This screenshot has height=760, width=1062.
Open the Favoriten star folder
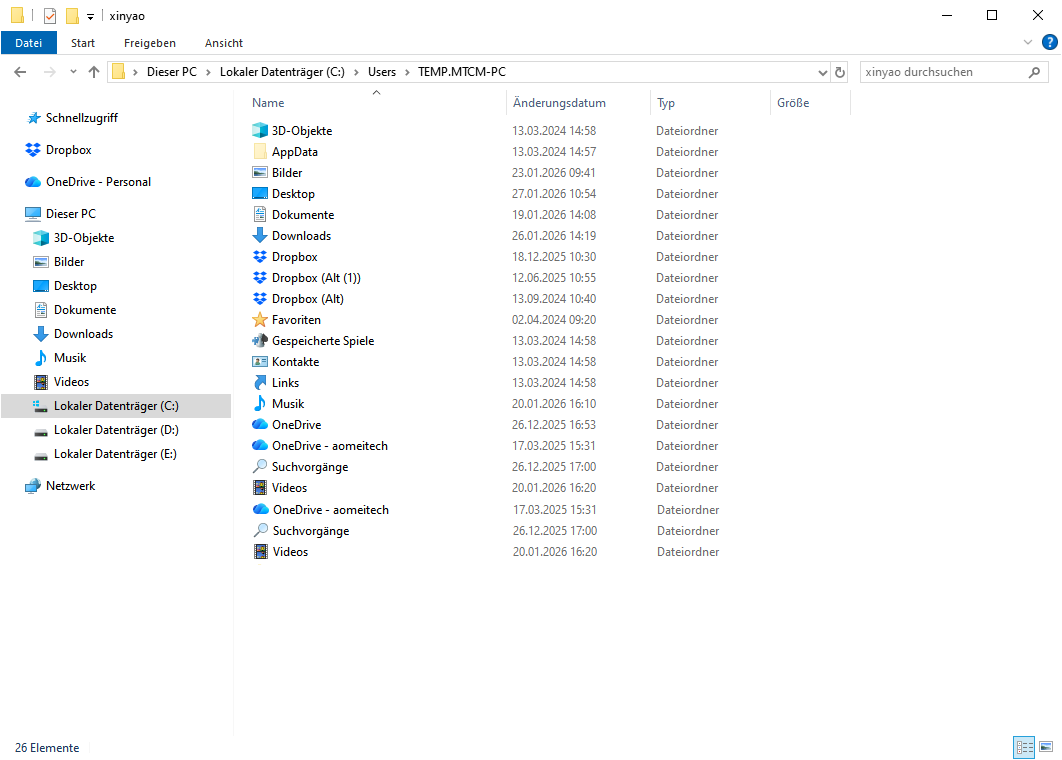[296, 320]
